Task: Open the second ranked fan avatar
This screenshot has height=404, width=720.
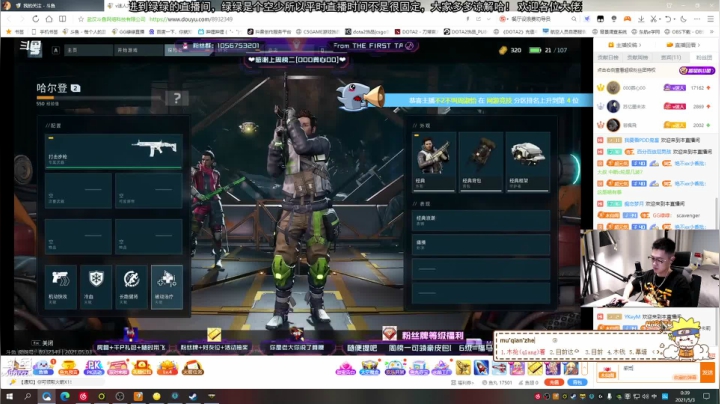Action: (x=613, y=106)
